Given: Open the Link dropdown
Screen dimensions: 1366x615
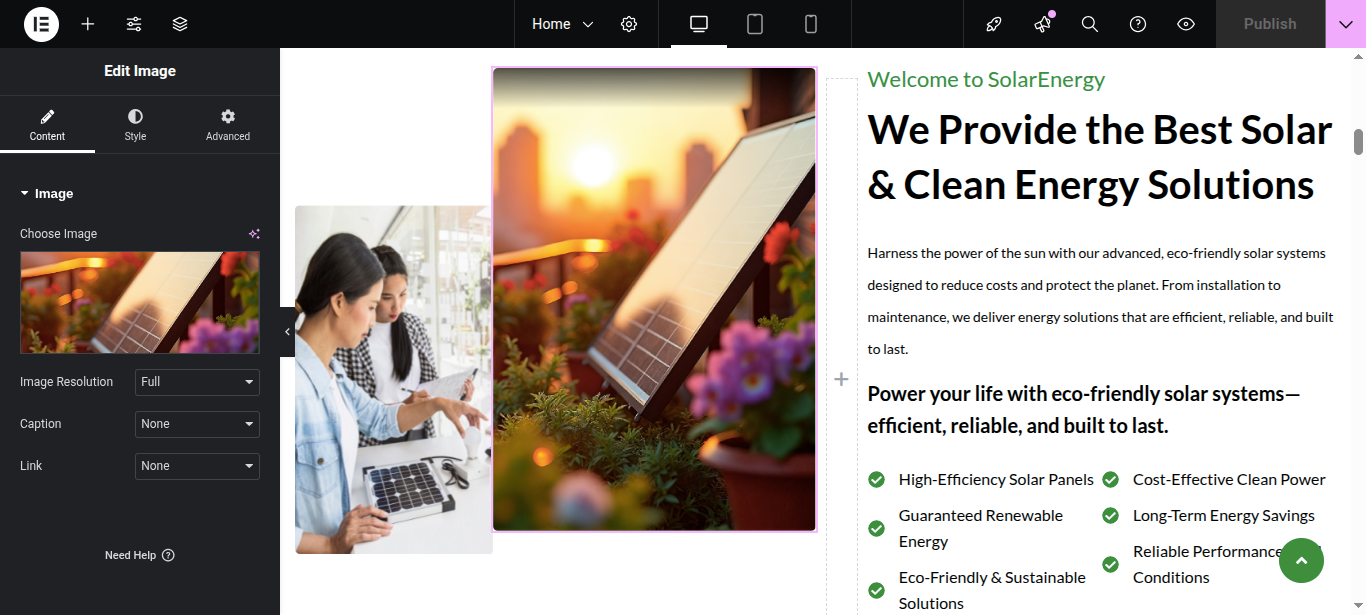Looking at the screenshot, I should 197,466.
